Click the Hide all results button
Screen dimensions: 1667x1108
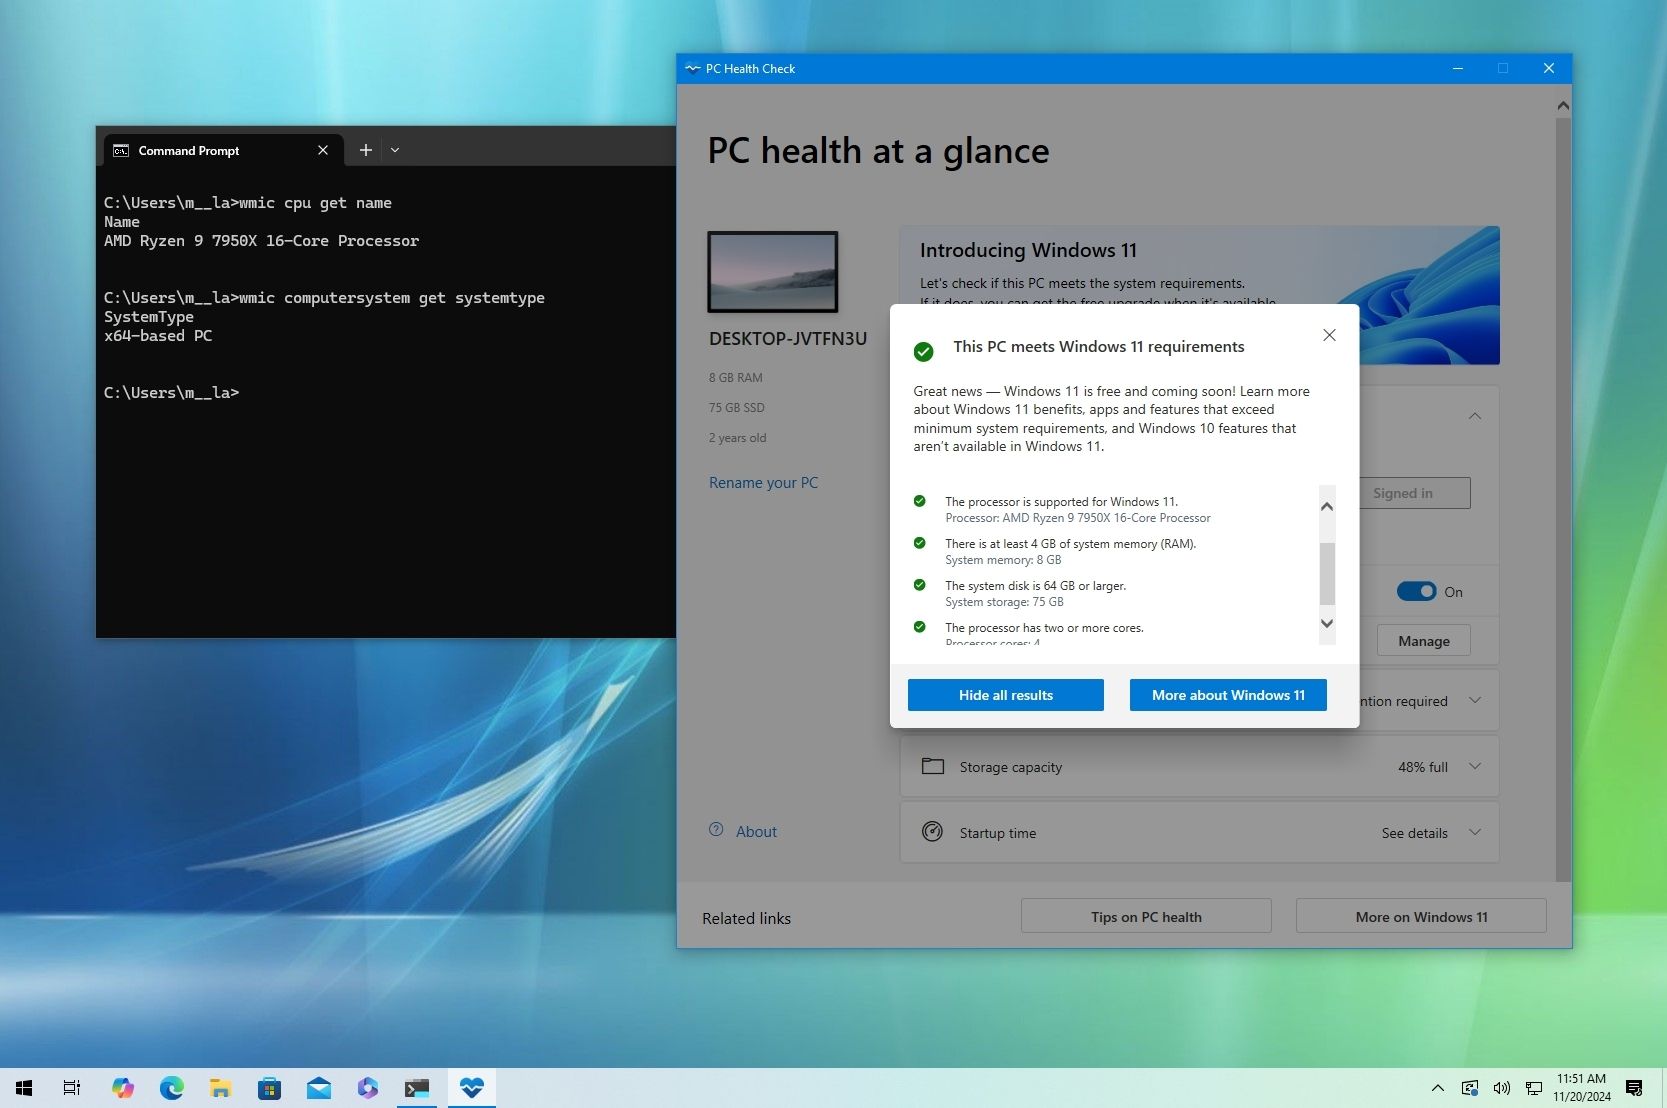coord(1004,694)
